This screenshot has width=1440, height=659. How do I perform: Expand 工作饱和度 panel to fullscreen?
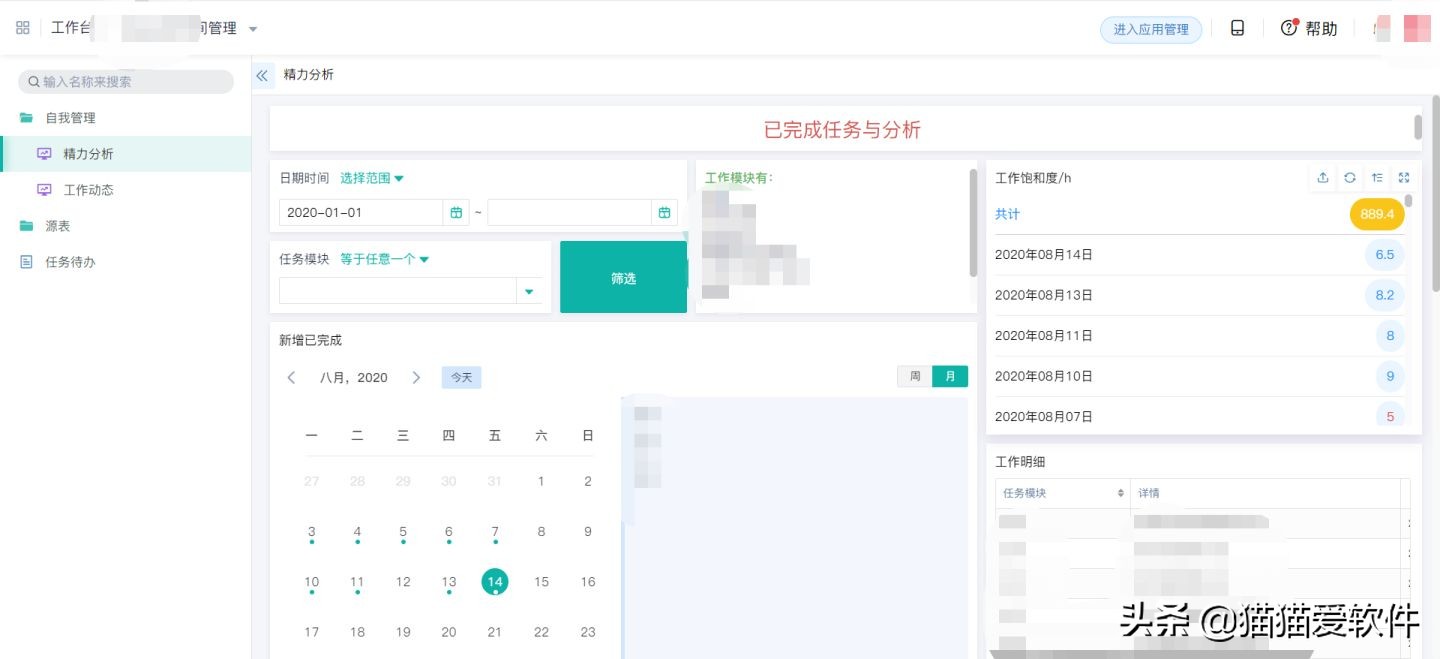coord(1404,177)
